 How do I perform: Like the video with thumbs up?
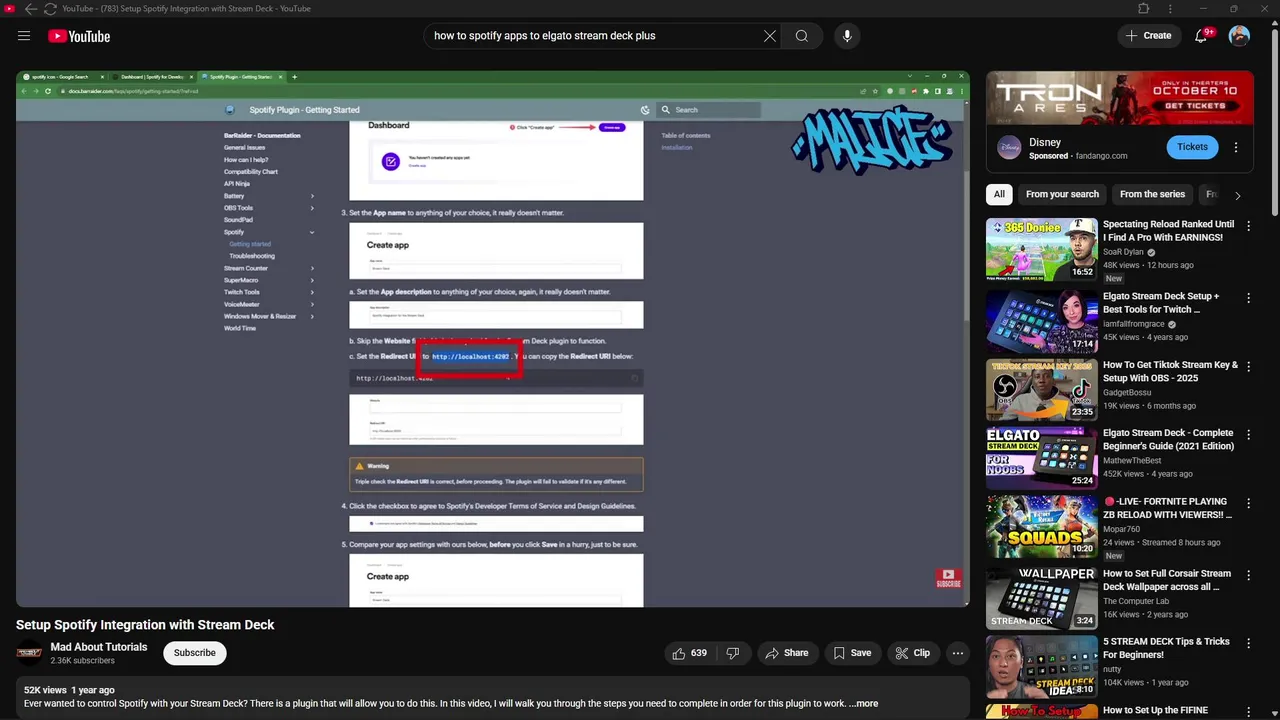690,653
